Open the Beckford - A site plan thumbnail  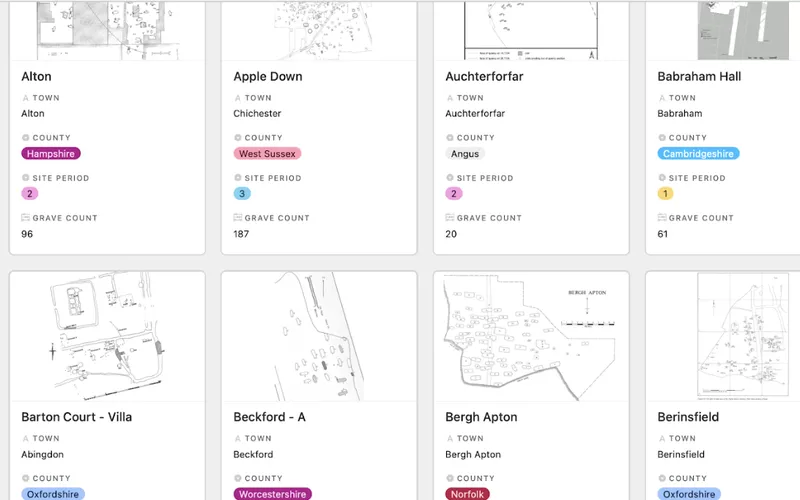(319, 336)
